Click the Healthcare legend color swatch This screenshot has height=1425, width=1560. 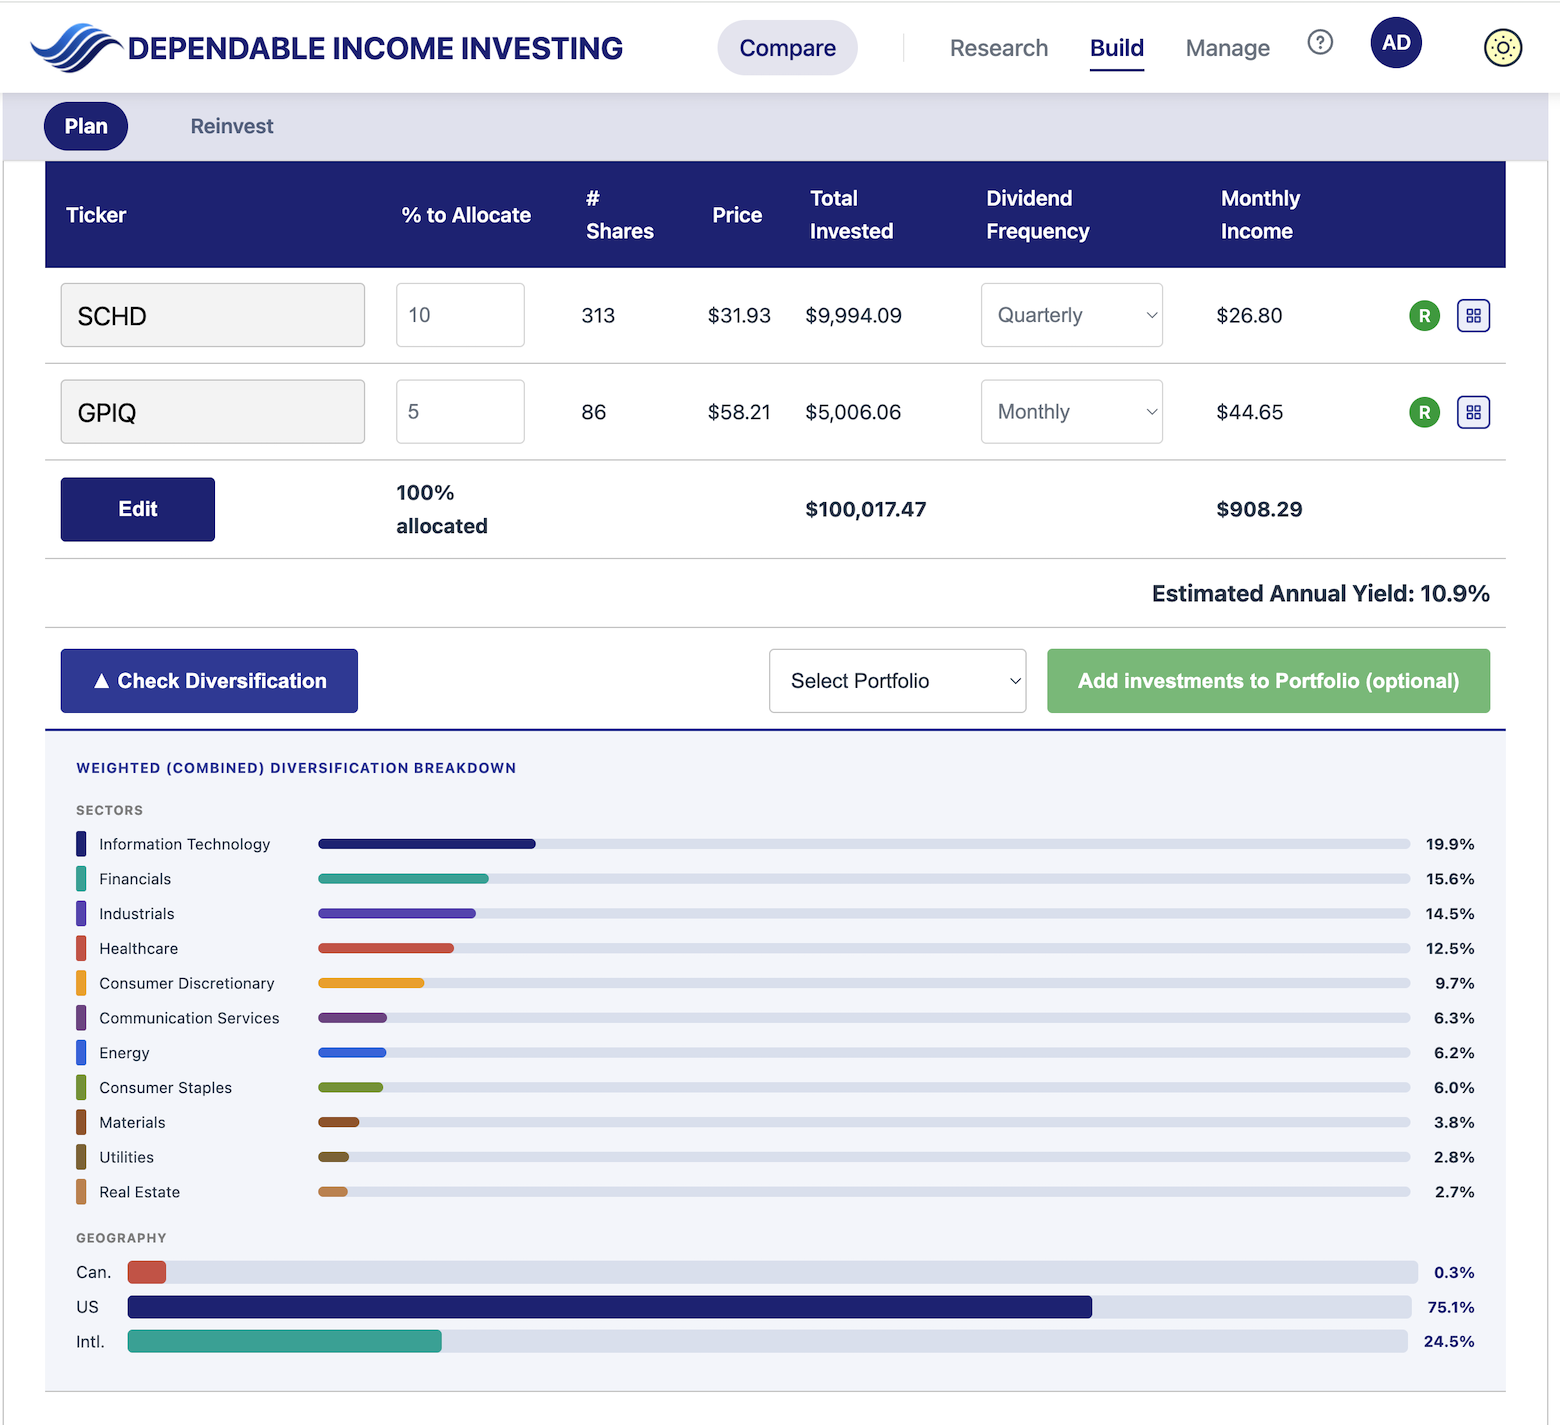pos(81,948)
